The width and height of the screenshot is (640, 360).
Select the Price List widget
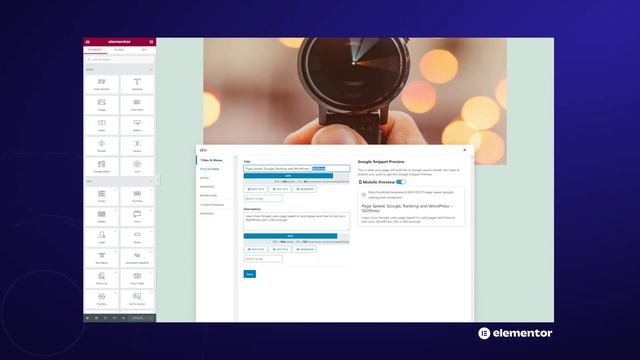point(102,279)
